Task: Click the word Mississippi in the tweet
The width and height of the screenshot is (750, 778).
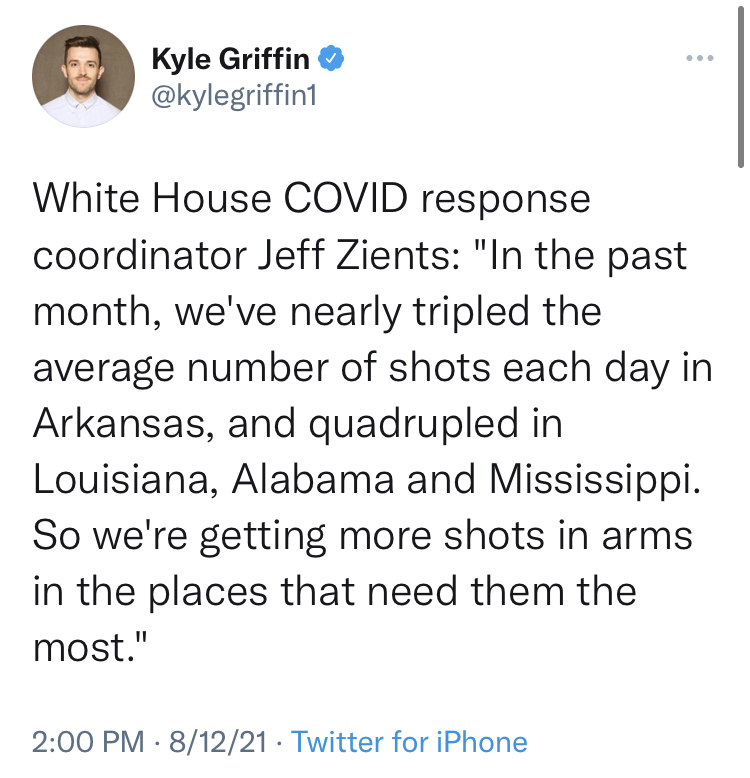Action: (594, 479)
